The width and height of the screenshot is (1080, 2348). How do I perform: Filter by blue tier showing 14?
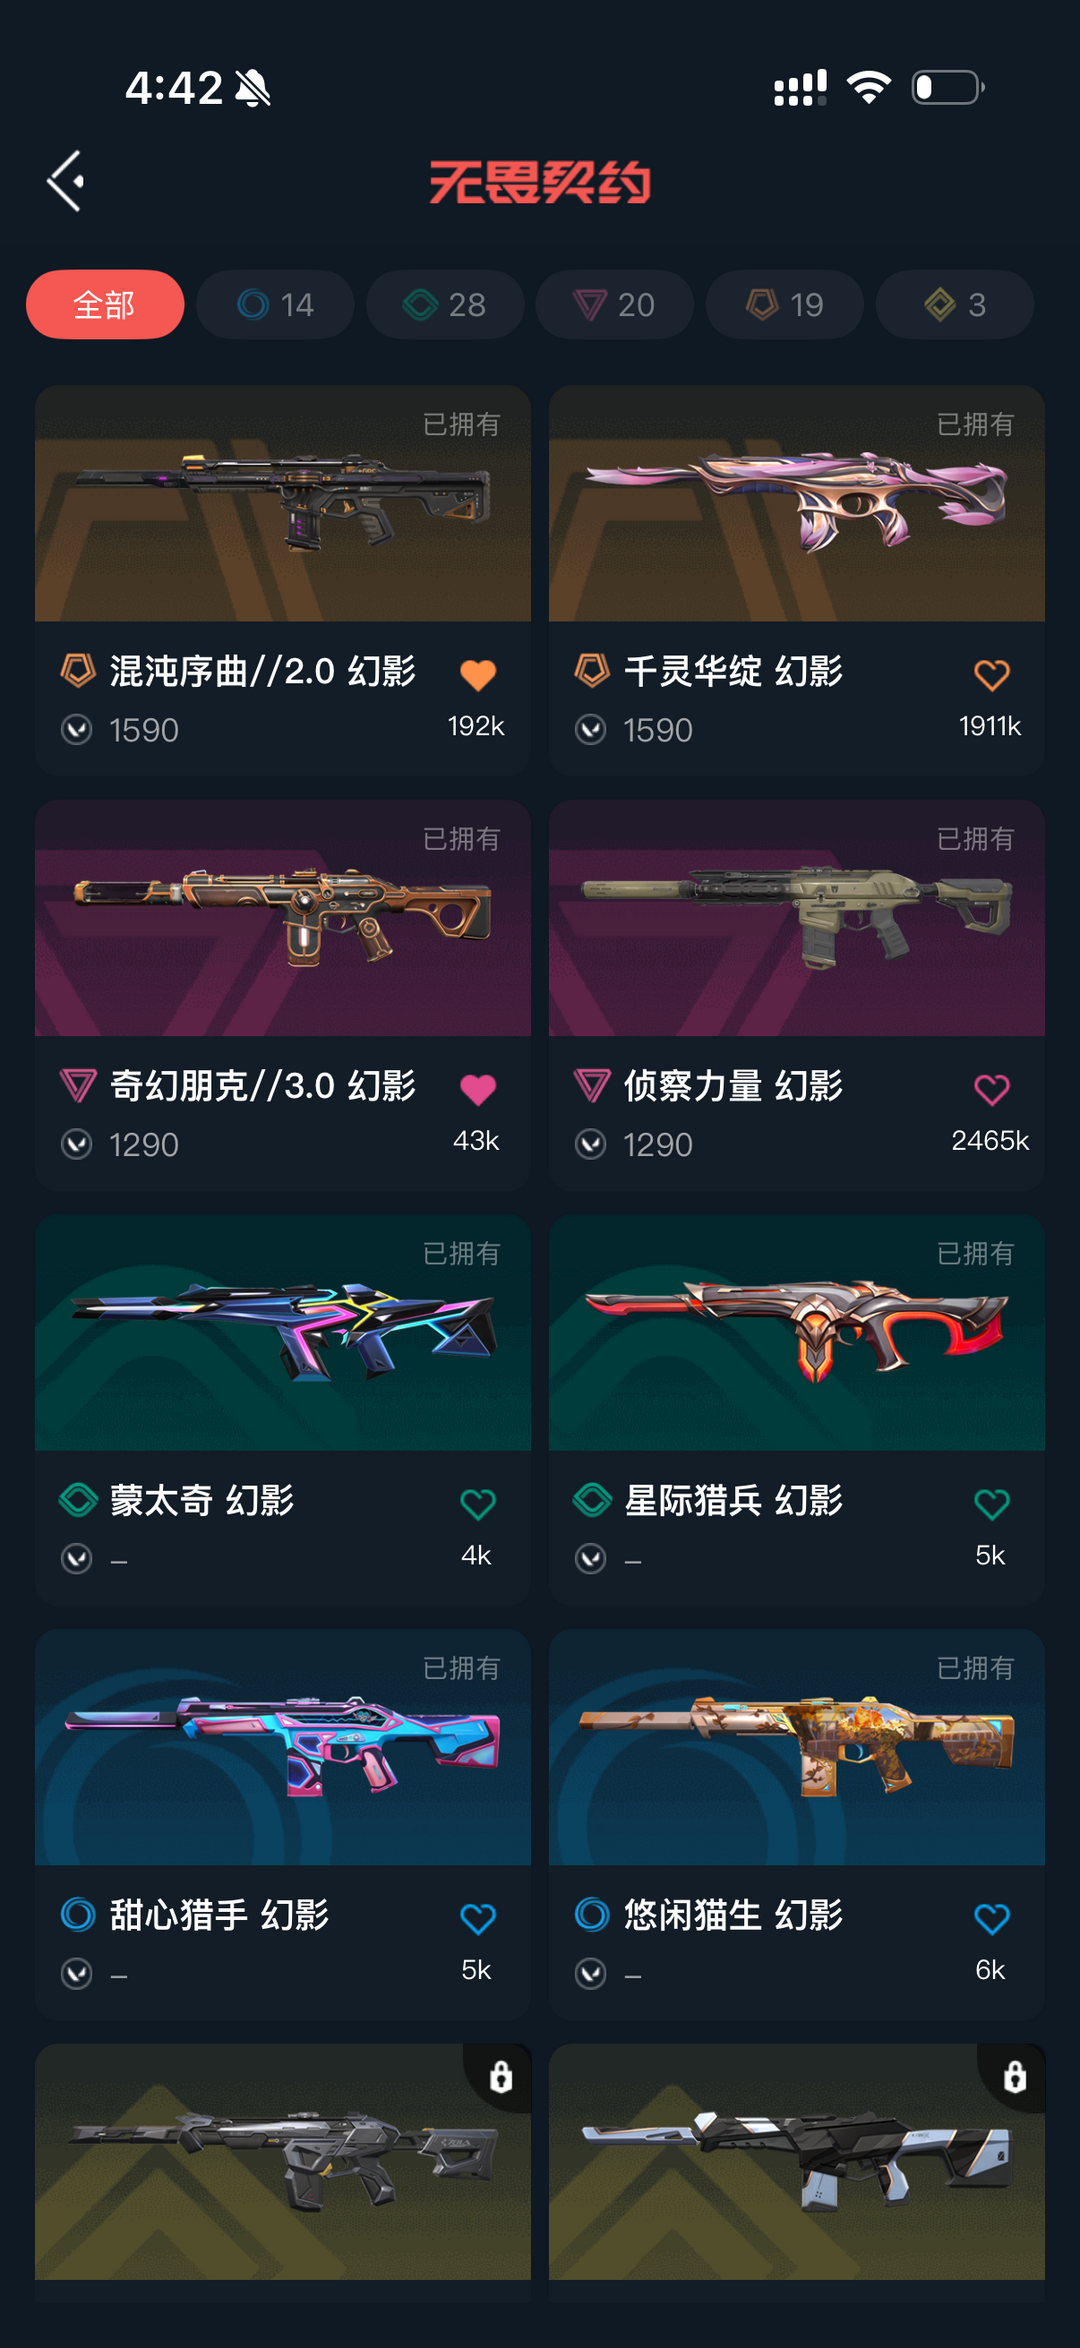[x=275, y=304]
